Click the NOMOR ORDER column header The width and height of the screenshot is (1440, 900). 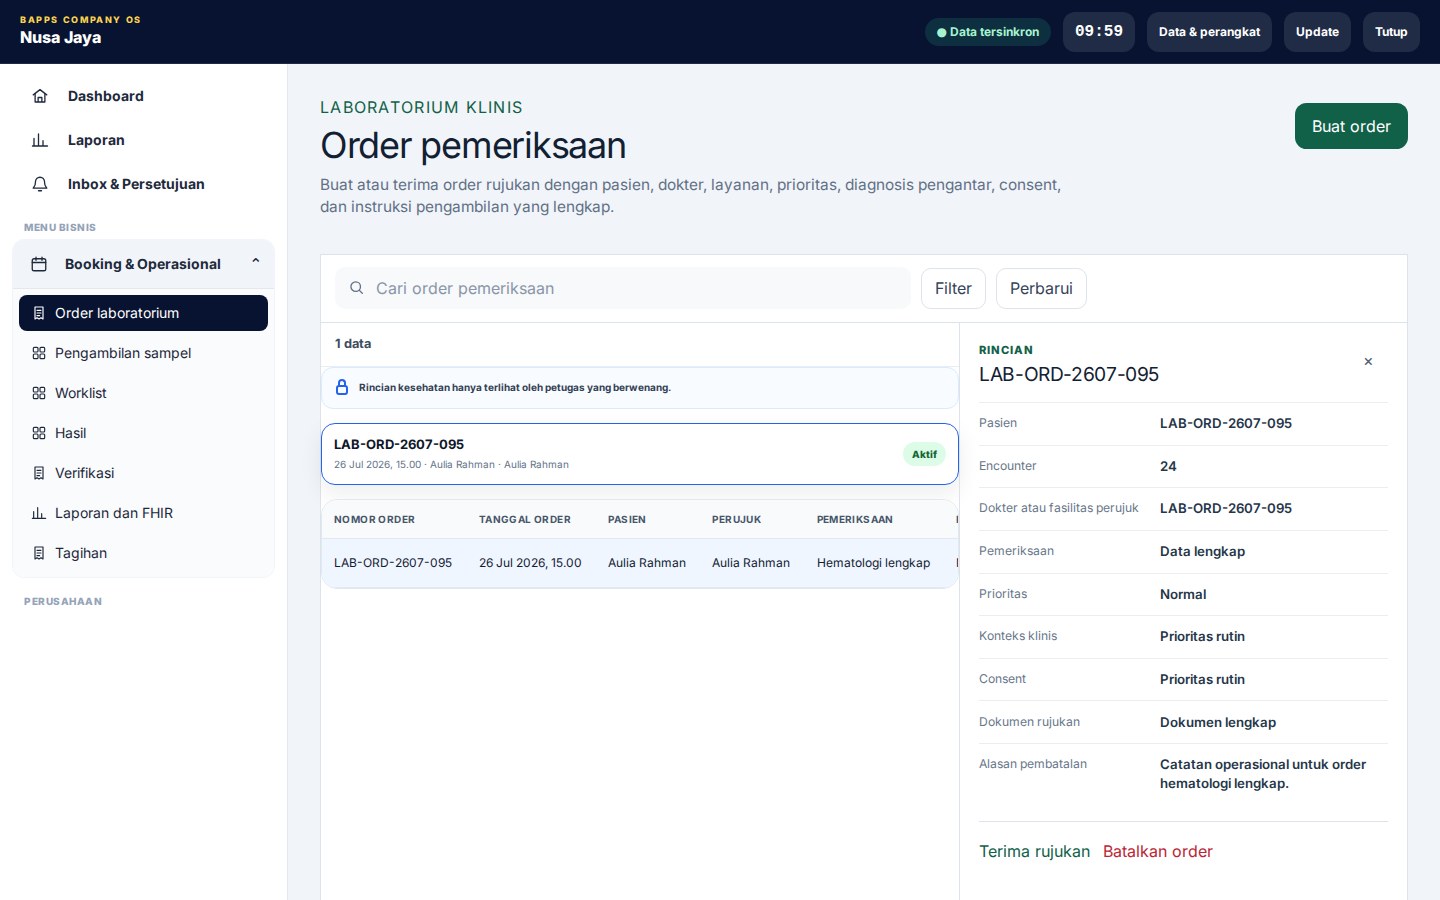coord(374,520)
